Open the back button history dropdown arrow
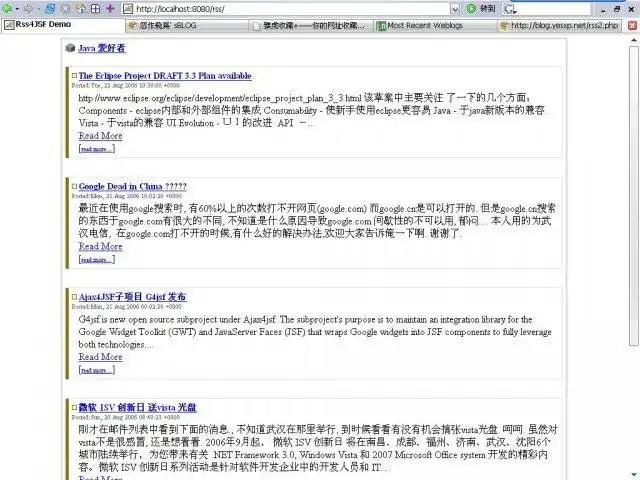 click(x=17, y=9)
